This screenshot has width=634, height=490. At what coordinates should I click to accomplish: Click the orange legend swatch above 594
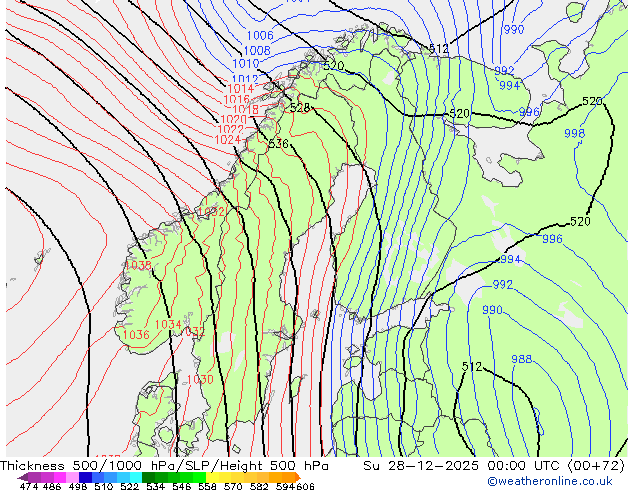click(x=288, y=477)
